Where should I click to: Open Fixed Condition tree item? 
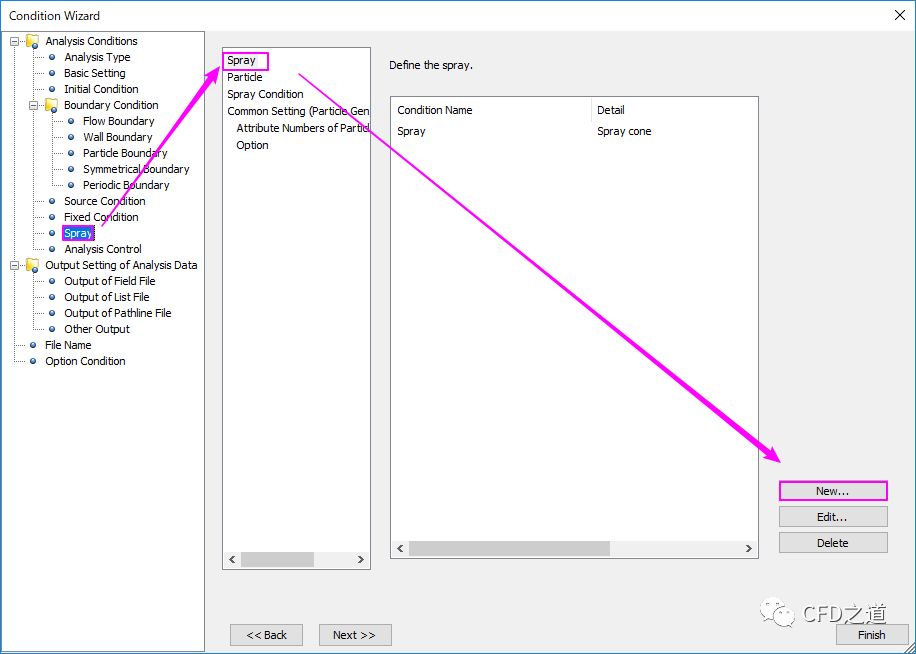coord(101,217)
